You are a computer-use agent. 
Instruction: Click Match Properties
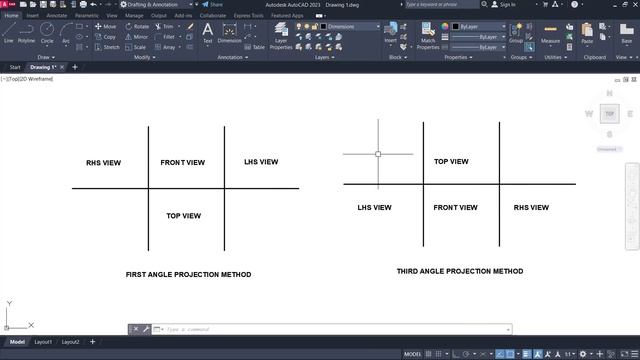coord(428,36)
